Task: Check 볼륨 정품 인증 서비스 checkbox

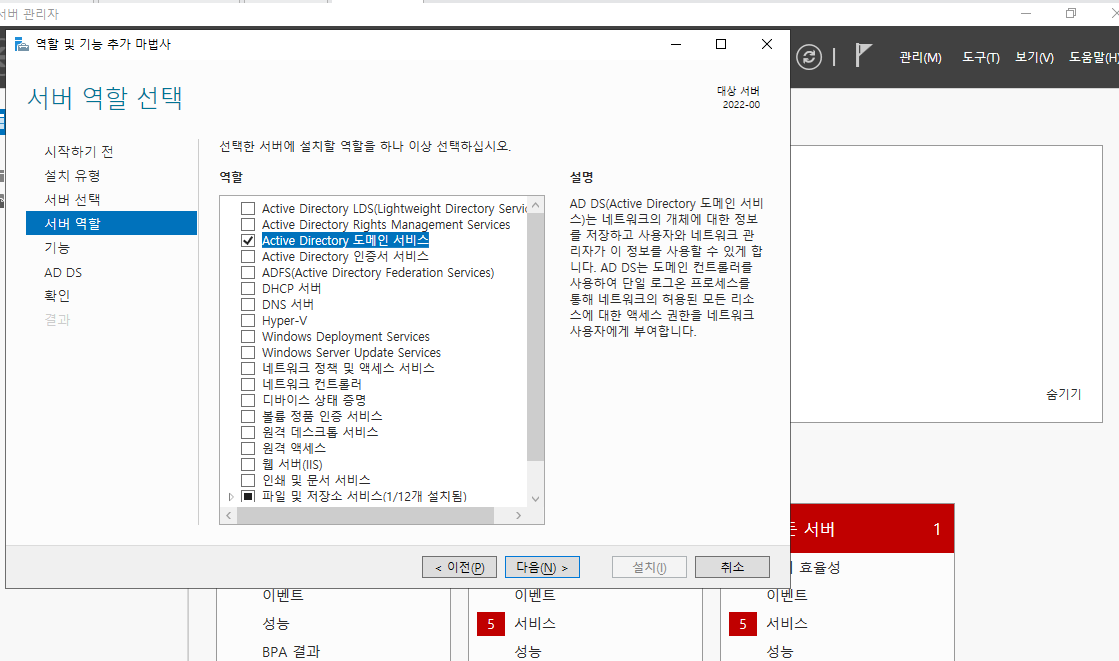Action: (248, 416)
